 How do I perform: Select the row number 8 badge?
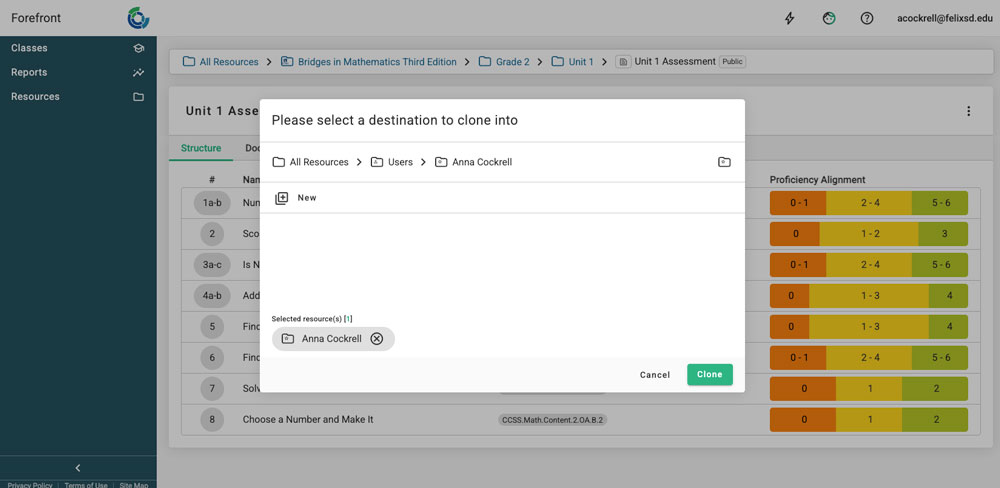212,420
